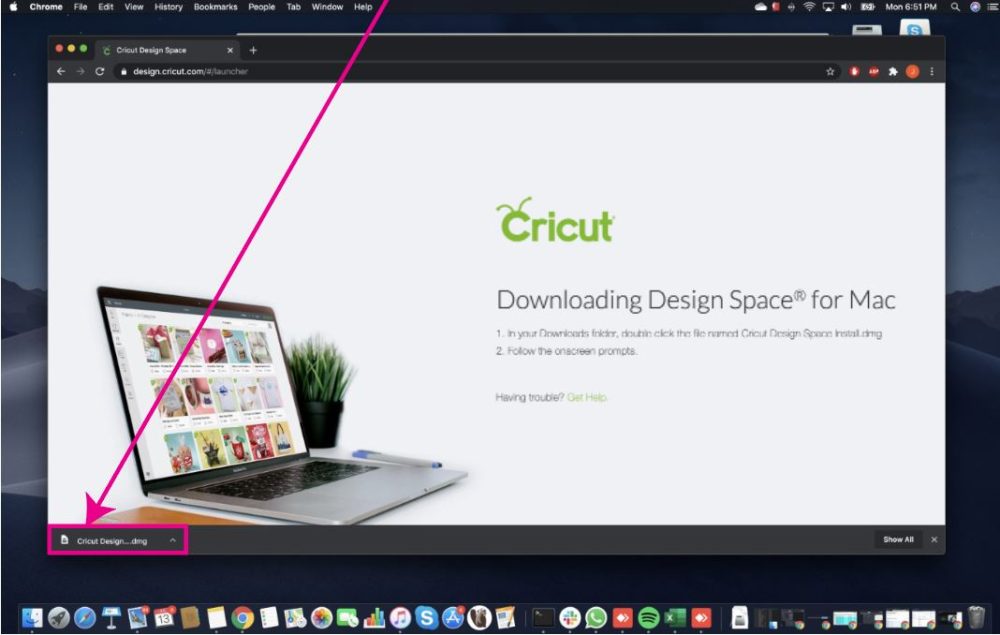
Task: Open the Trash in dock
Action: (x=976, y=617)
